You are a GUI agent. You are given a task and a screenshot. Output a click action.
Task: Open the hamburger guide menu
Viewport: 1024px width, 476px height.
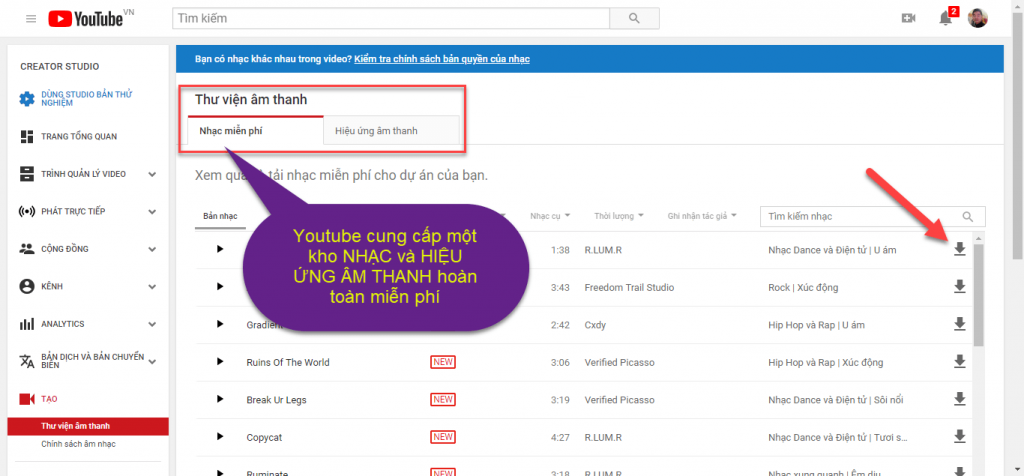tap(31, 18)
